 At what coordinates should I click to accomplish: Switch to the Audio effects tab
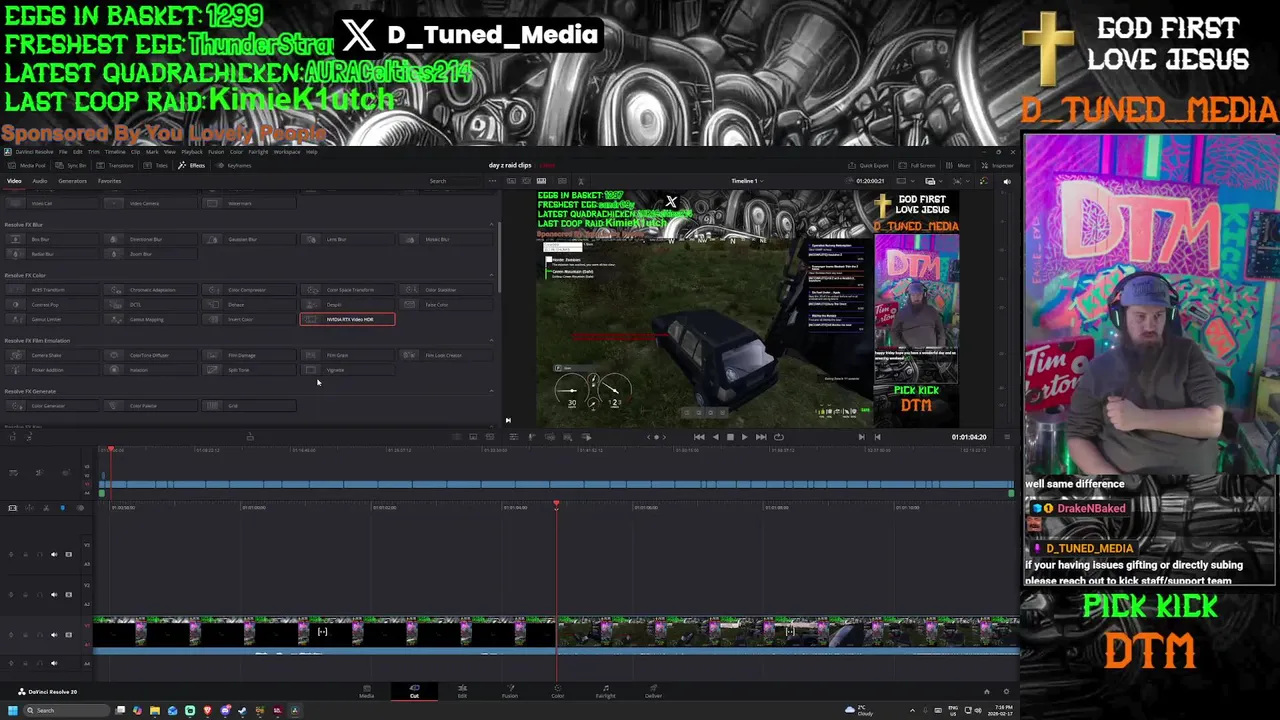pos(40,181)
